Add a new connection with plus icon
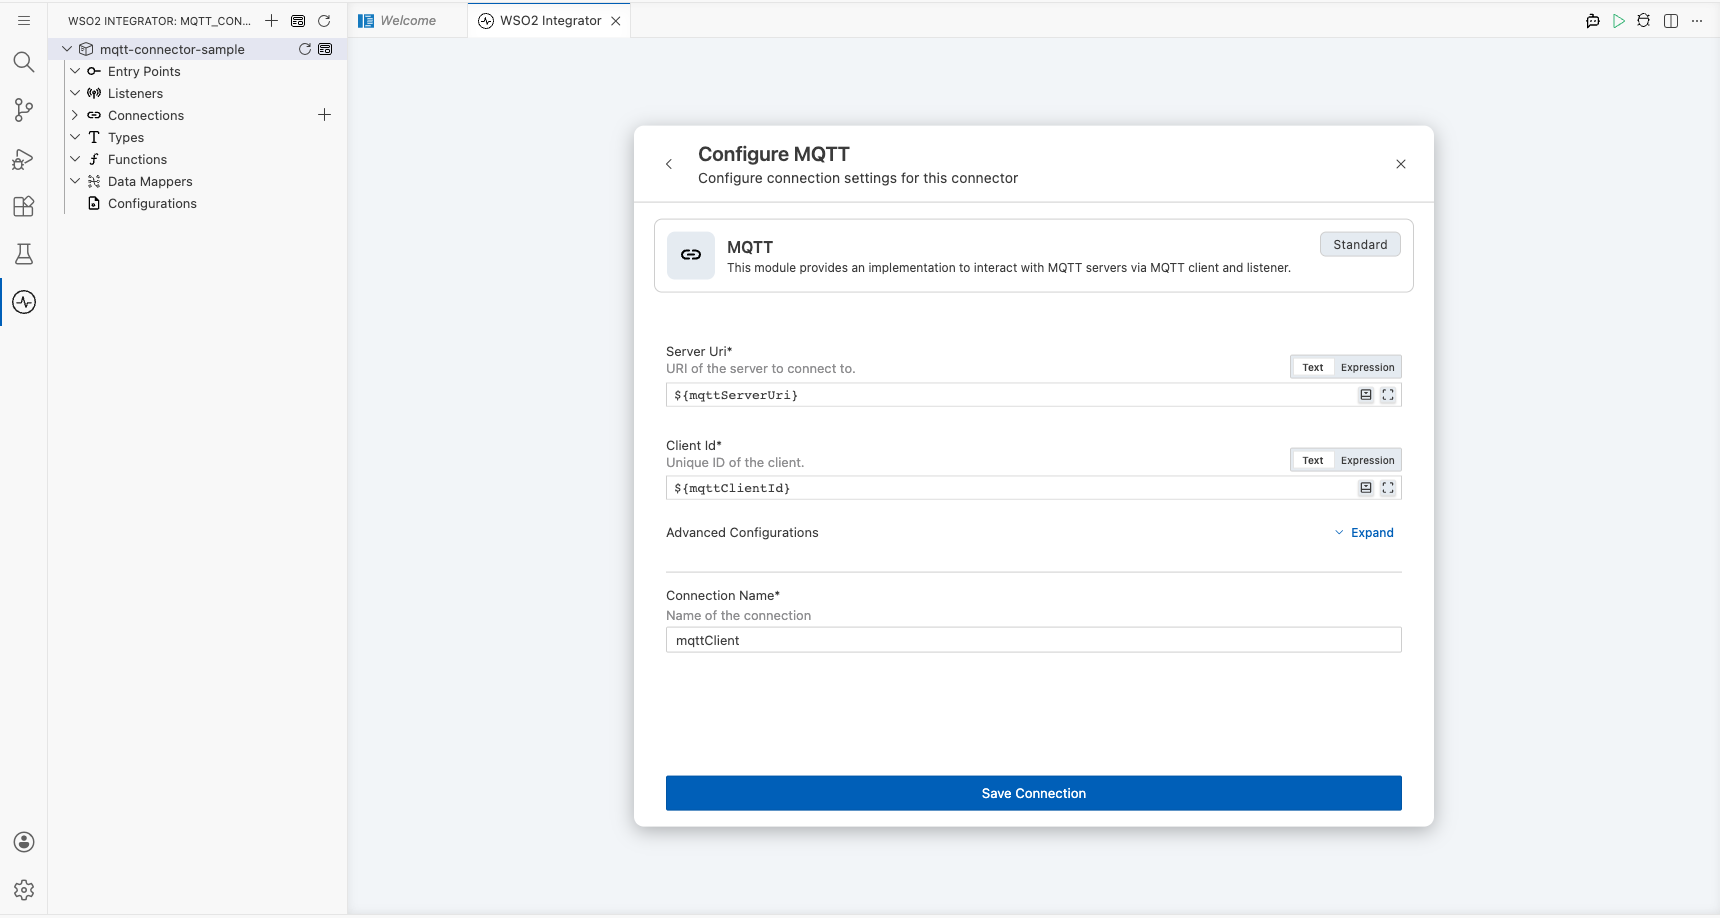1720x918 pixels. [x=324, y=115]
